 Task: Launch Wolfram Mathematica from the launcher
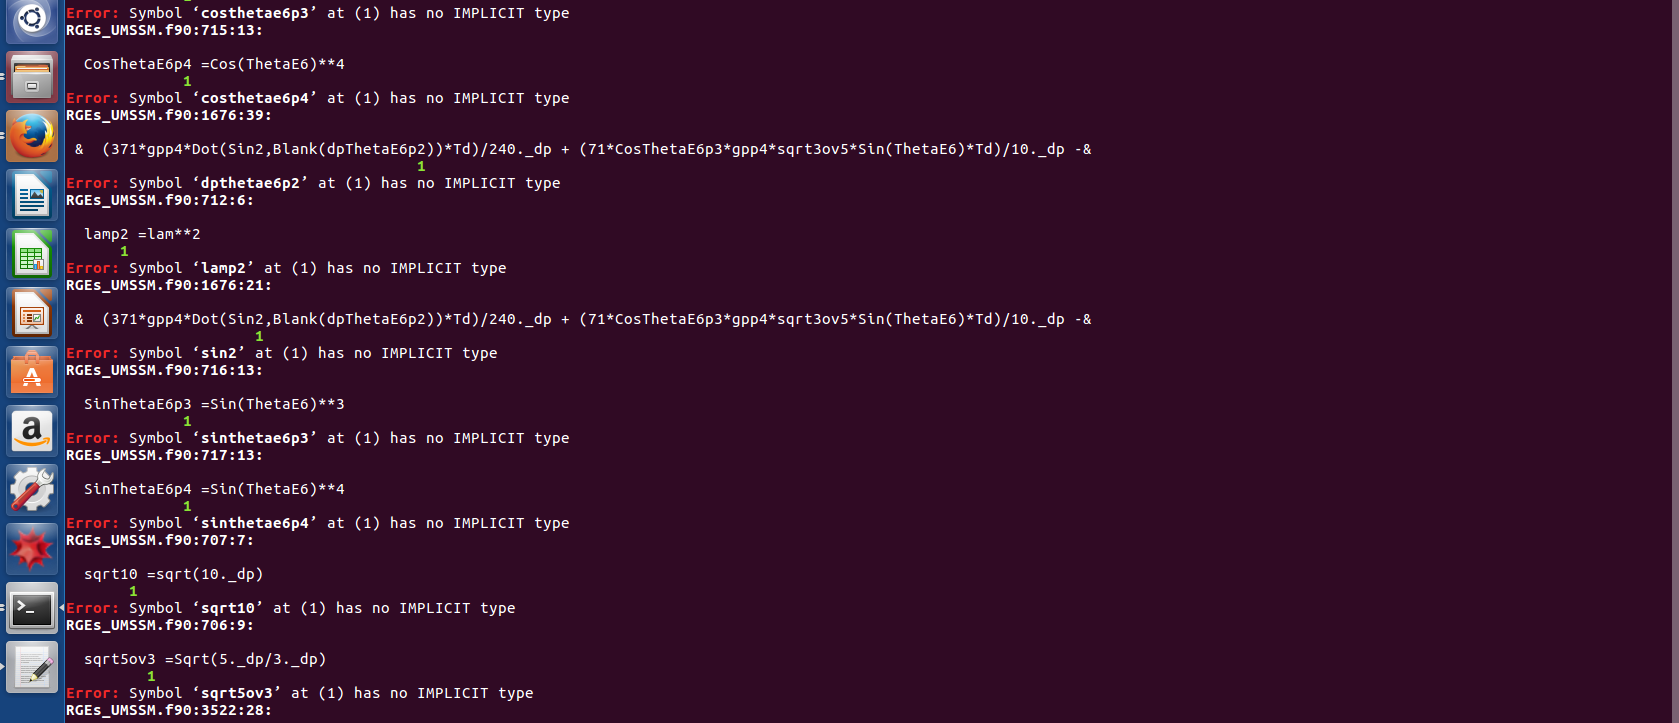pos(31,548)
